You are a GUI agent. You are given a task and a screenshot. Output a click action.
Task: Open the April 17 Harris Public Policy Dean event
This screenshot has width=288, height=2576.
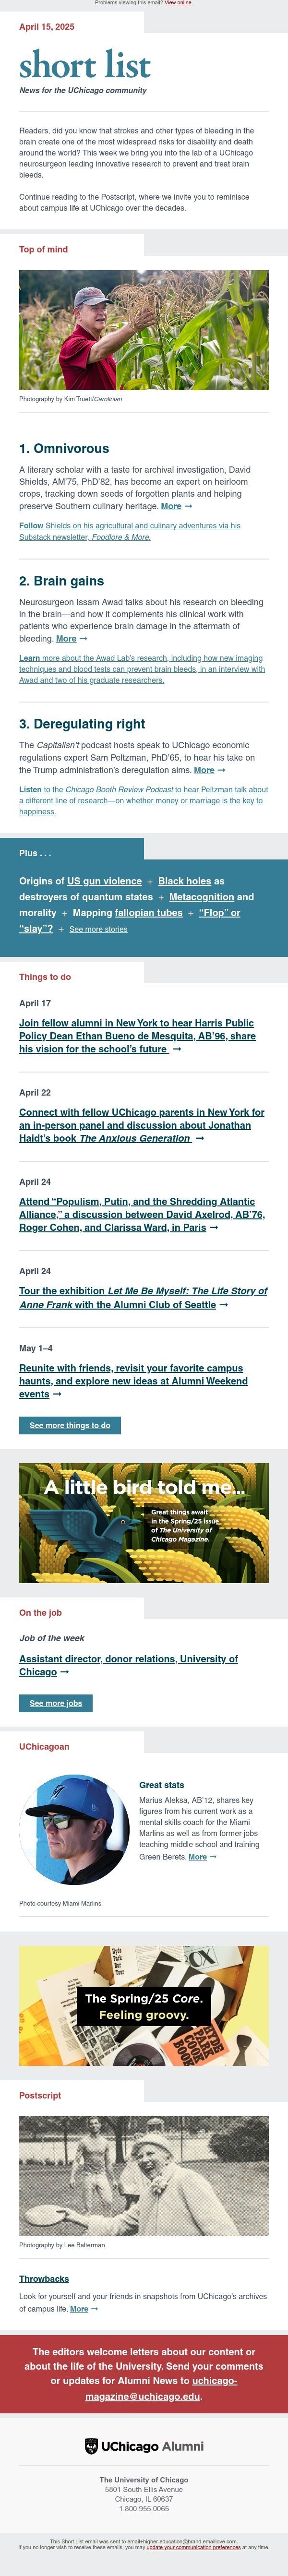(x=137, y=1036)
